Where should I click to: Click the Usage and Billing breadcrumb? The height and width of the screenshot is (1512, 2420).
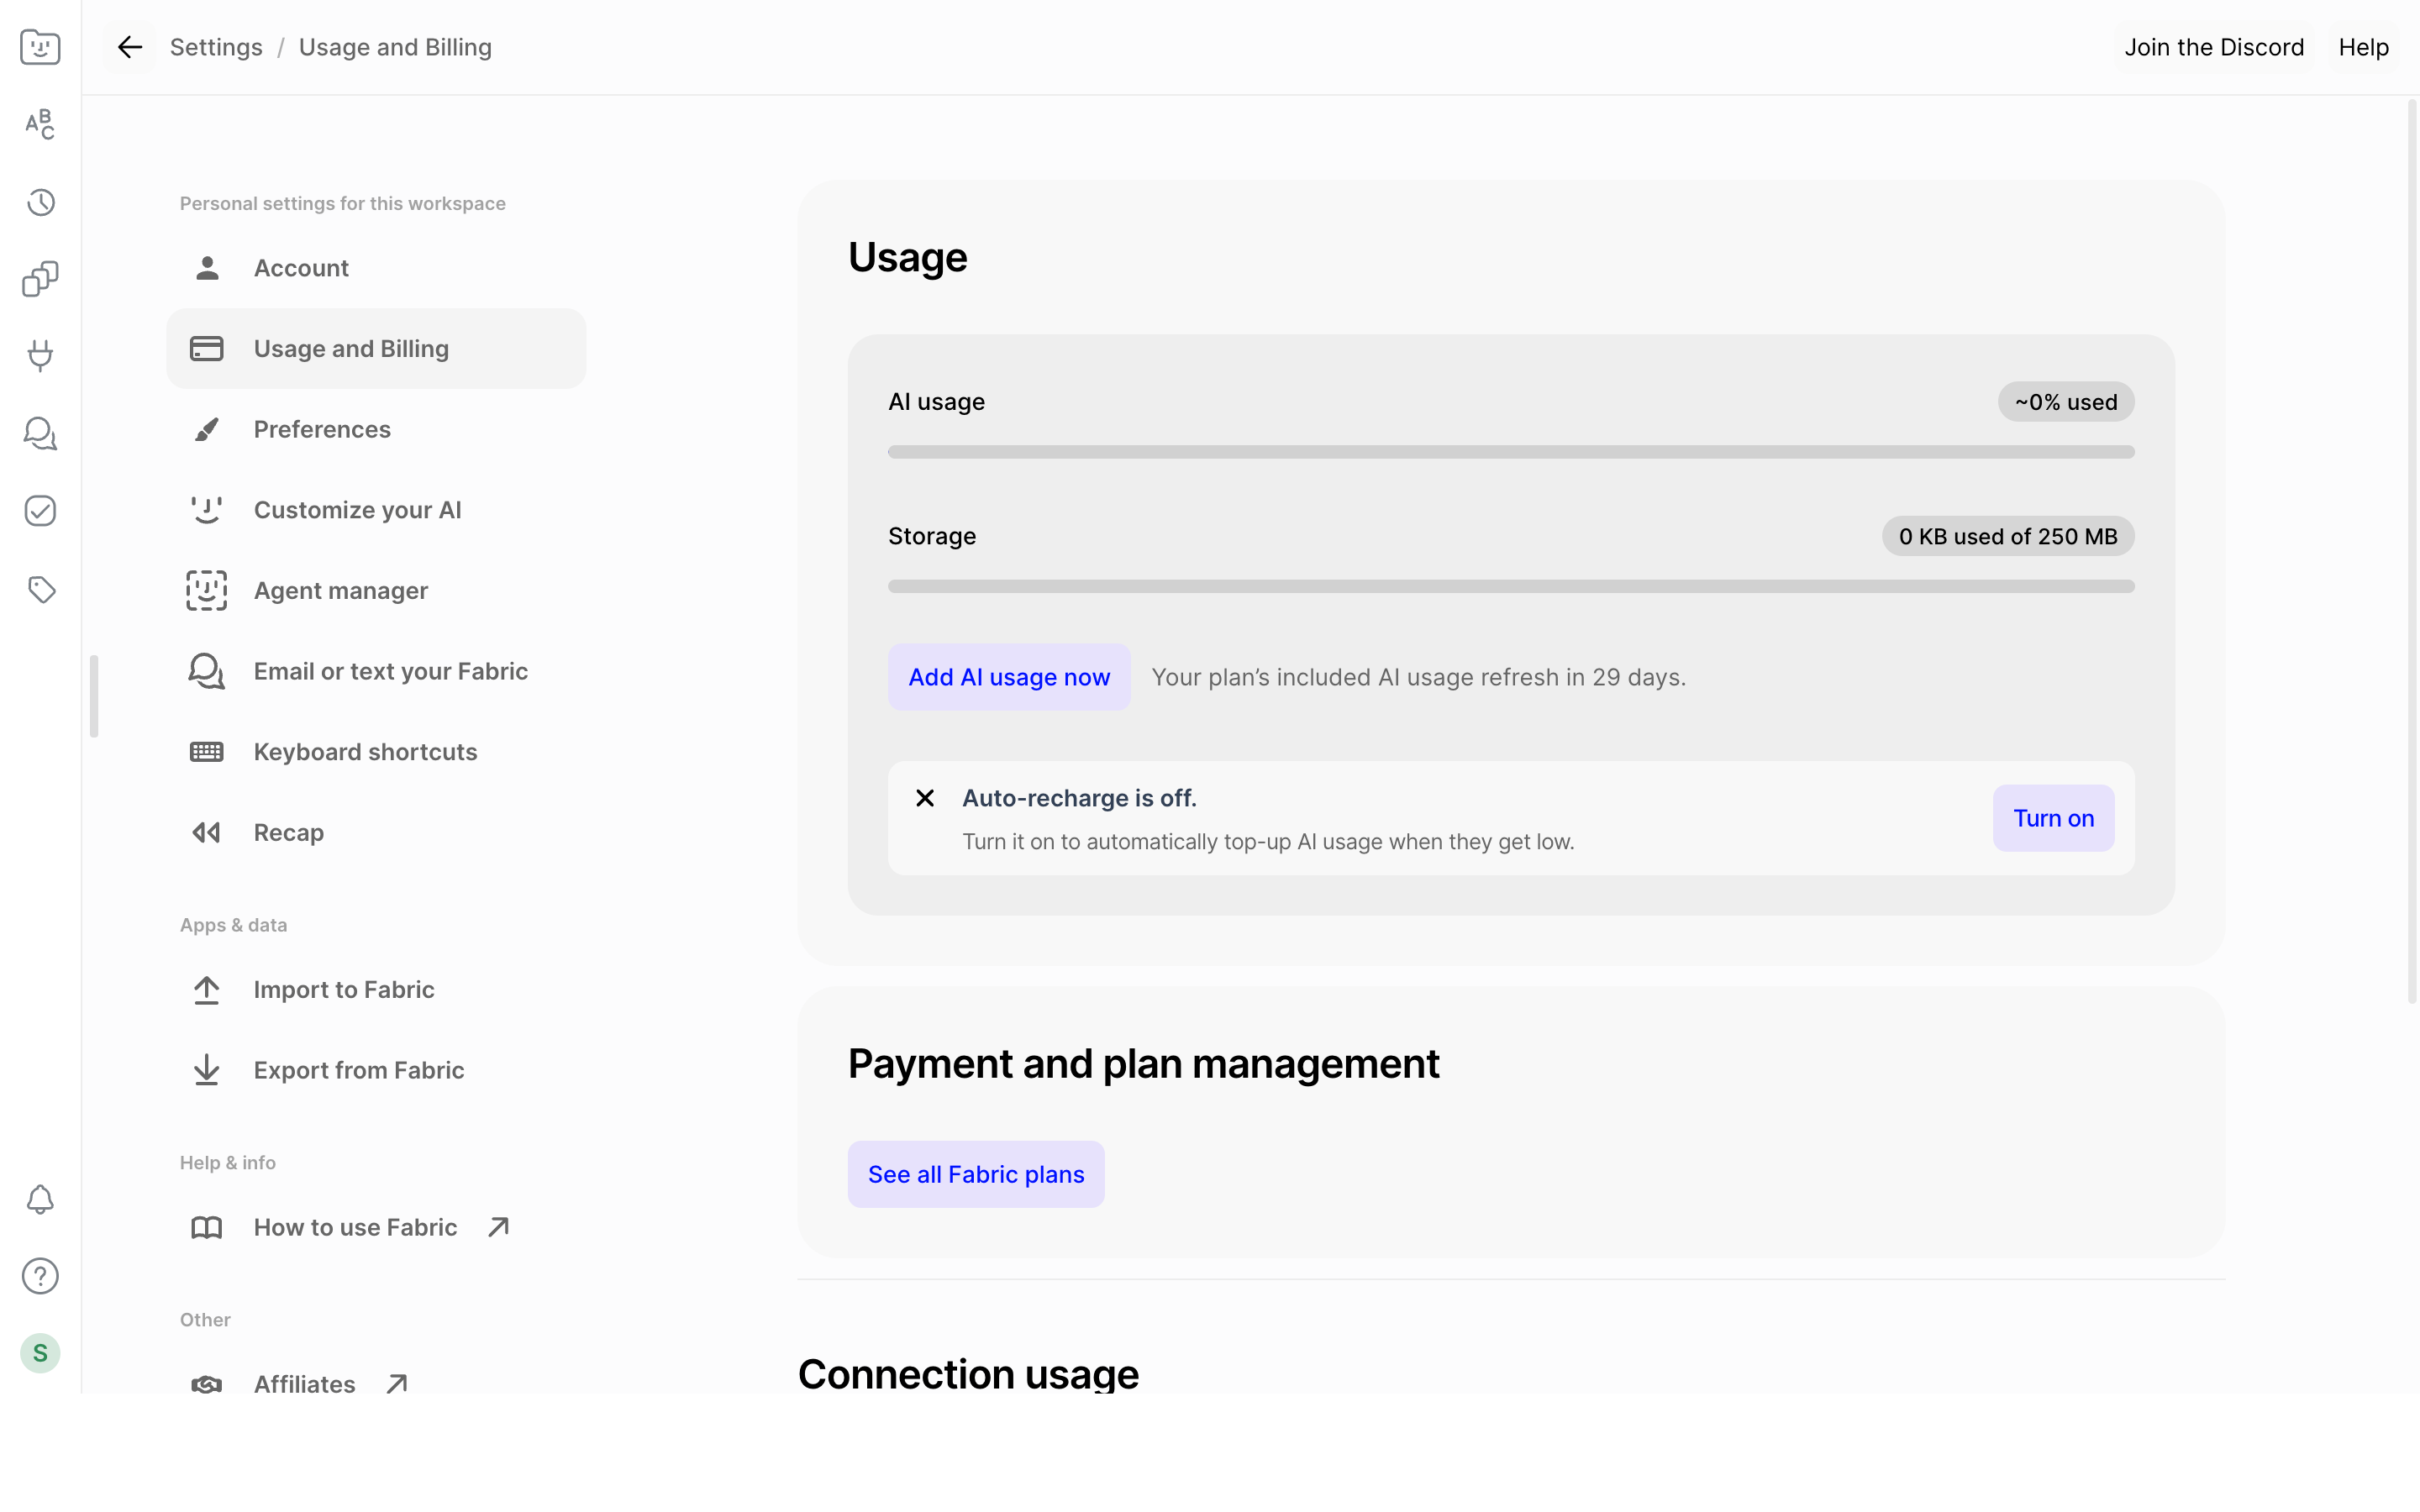[395, 47]
